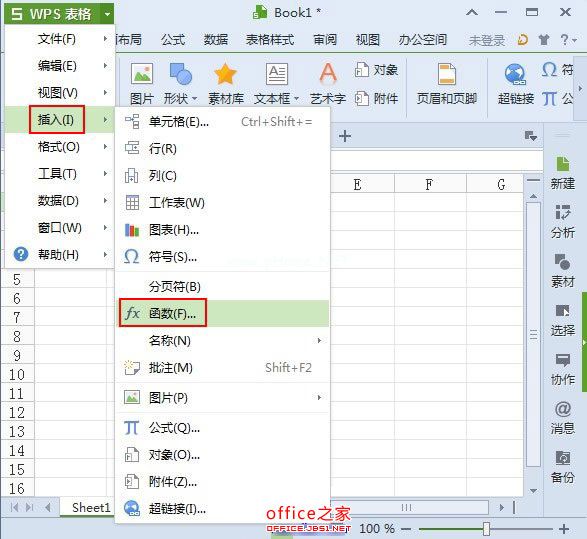Insert 对象 object from ribbon
The image size is (587, 539).
[x=376, y=70]
